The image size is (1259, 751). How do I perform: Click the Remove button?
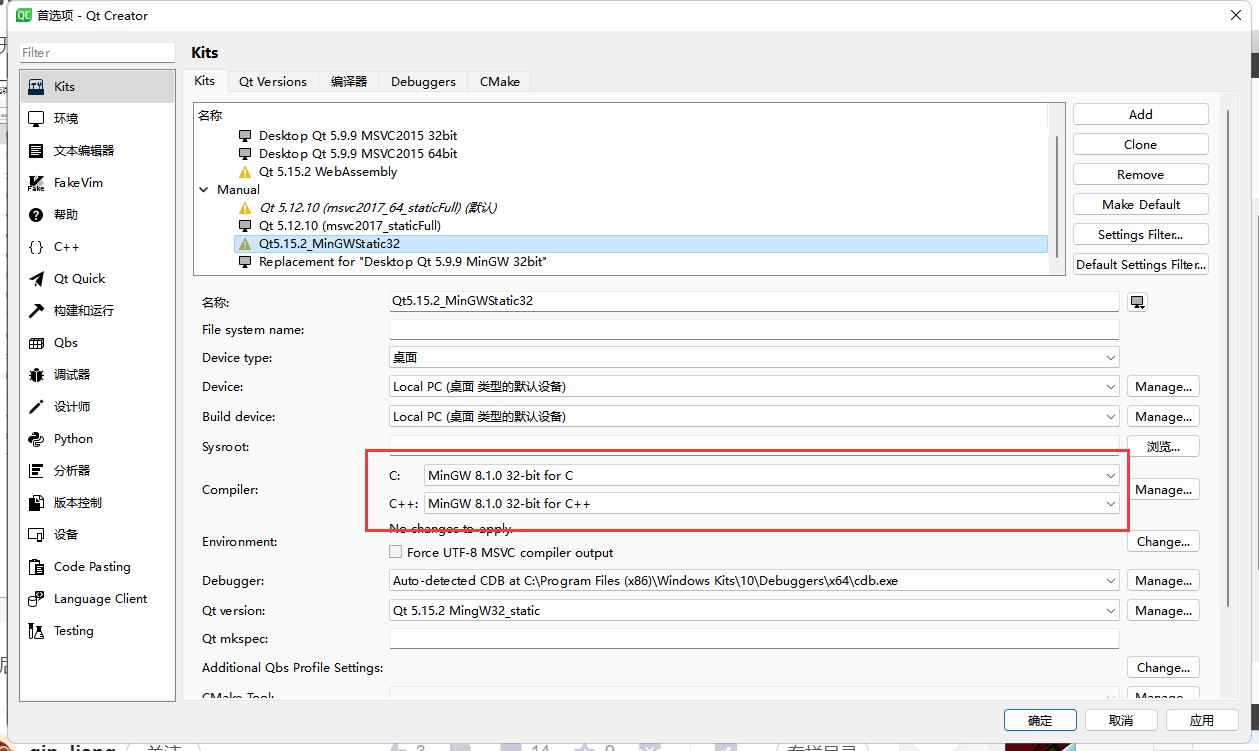1141,174
